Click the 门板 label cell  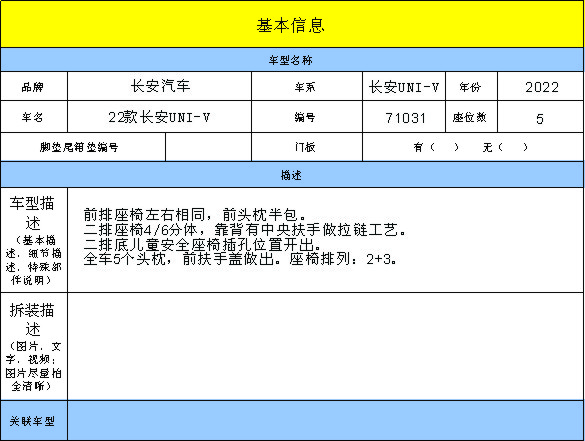[x=307, y=147]
